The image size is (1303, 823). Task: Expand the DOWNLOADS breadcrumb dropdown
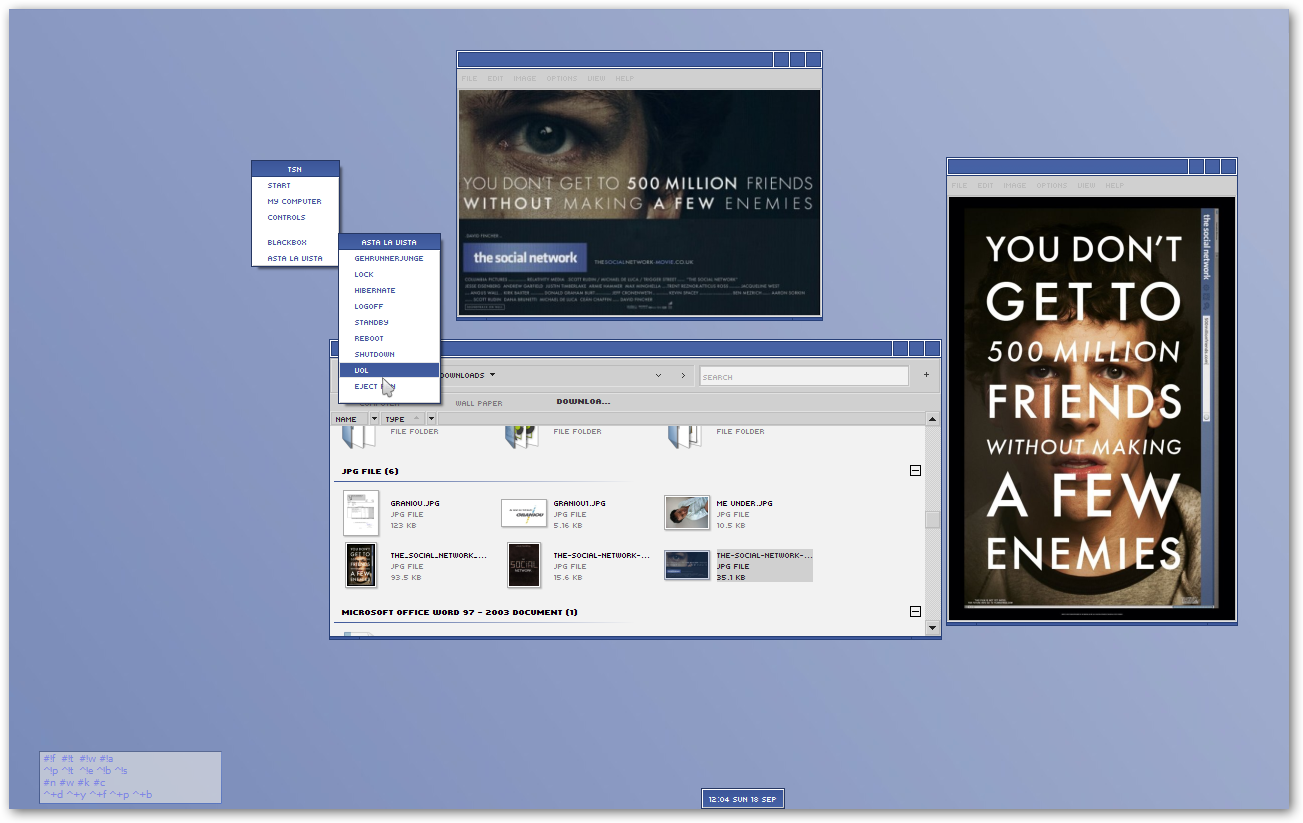(x=493, y=376)
